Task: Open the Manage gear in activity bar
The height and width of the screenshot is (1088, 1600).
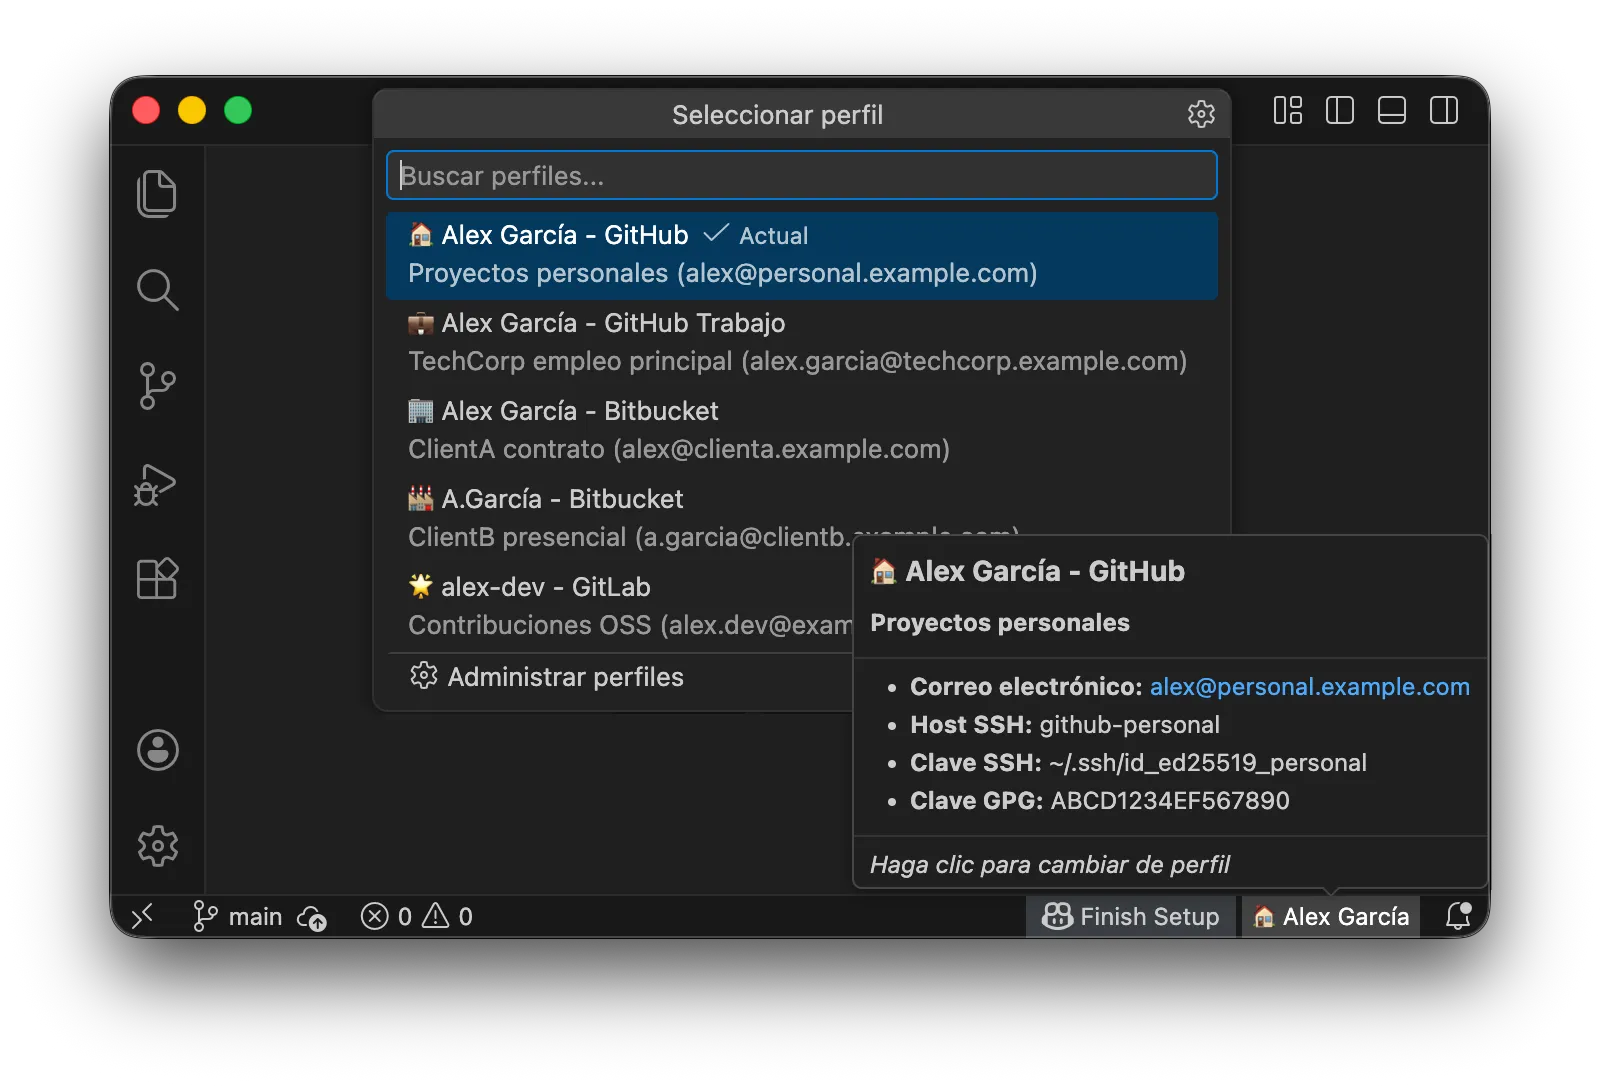Action: [158, 846]
